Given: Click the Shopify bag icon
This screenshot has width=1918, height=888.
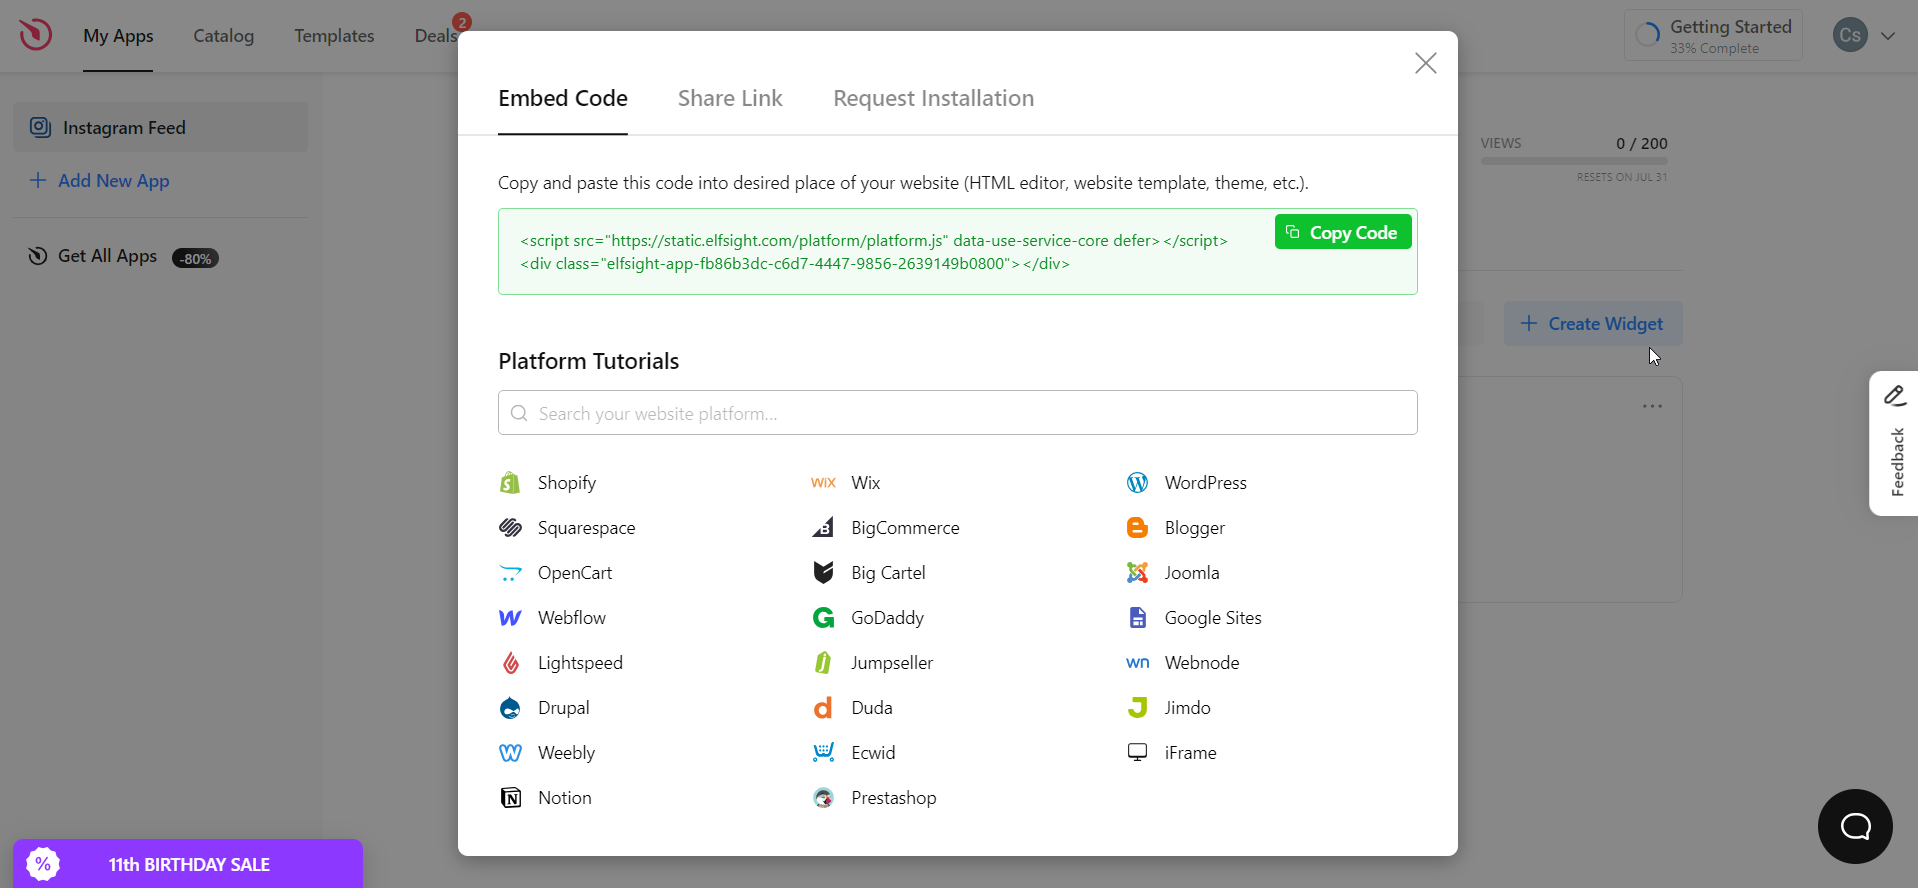Looking at the screenshot, I should [x=510, y=483].
